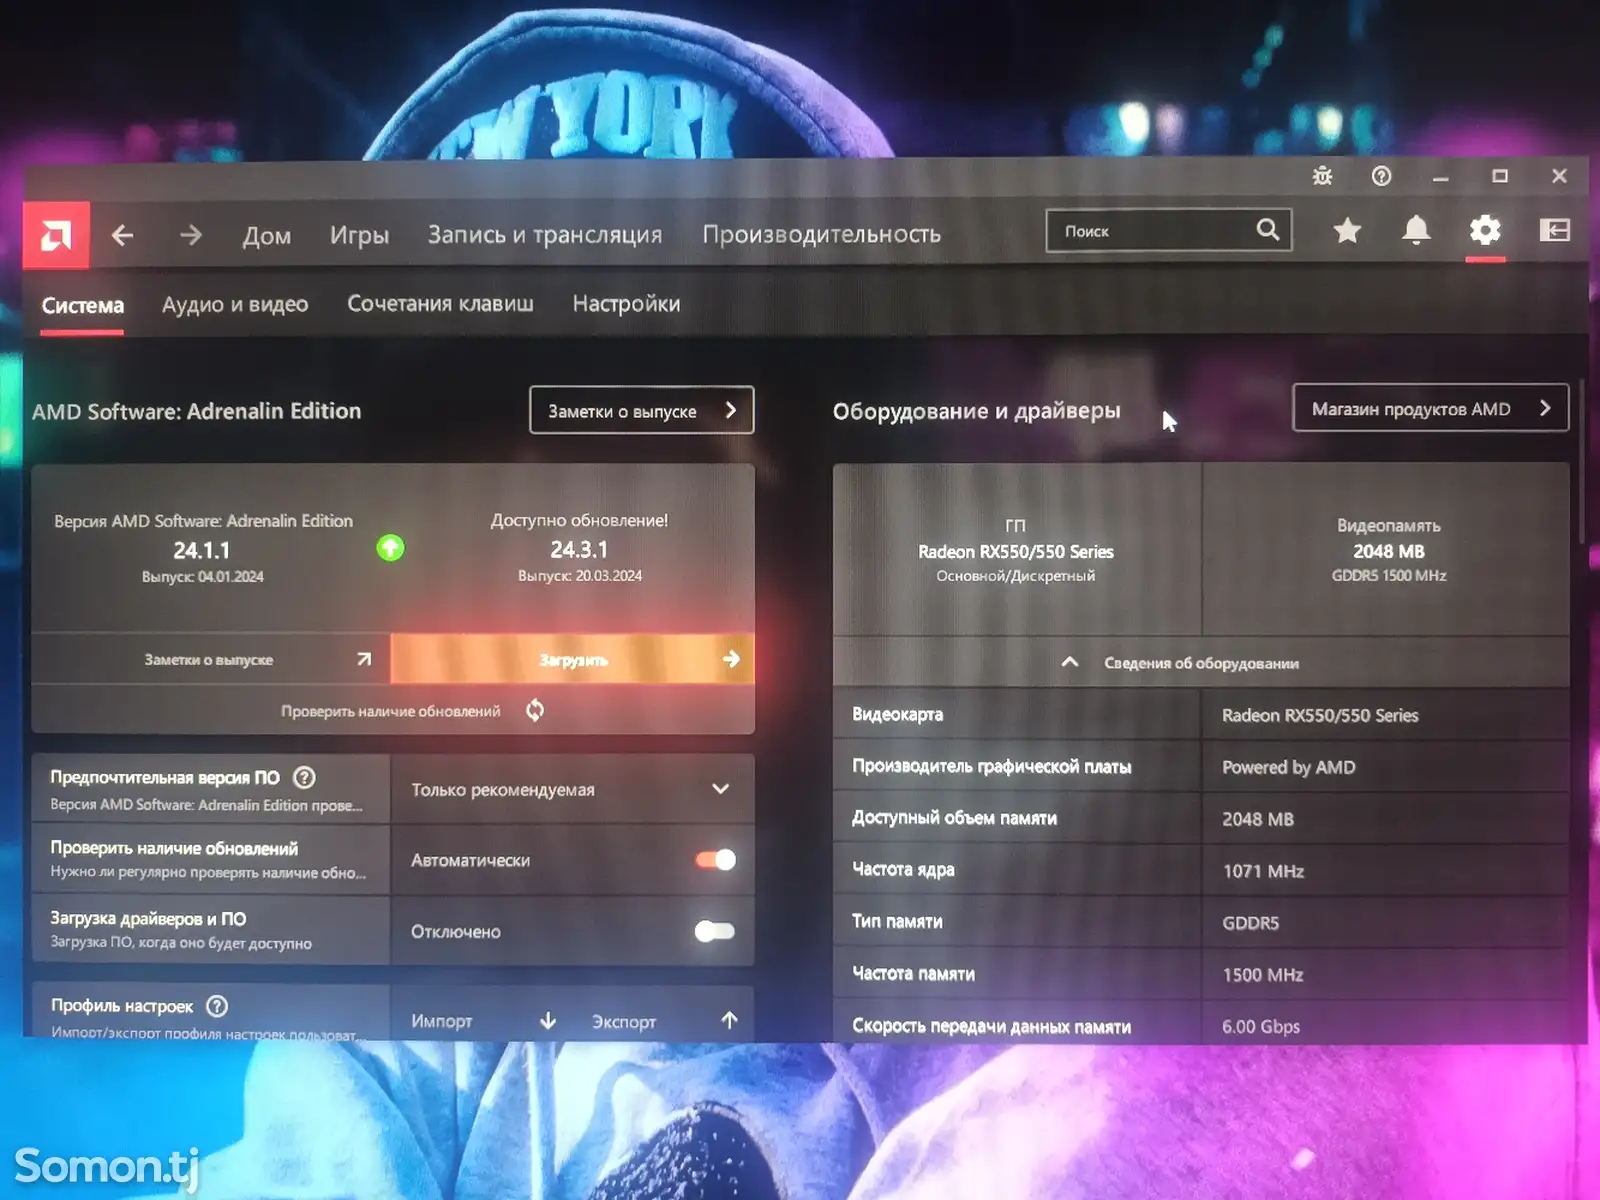Screen dimensions: 1600x1200
Task: Select the Настройки subtab
Action: click(626, 303)
